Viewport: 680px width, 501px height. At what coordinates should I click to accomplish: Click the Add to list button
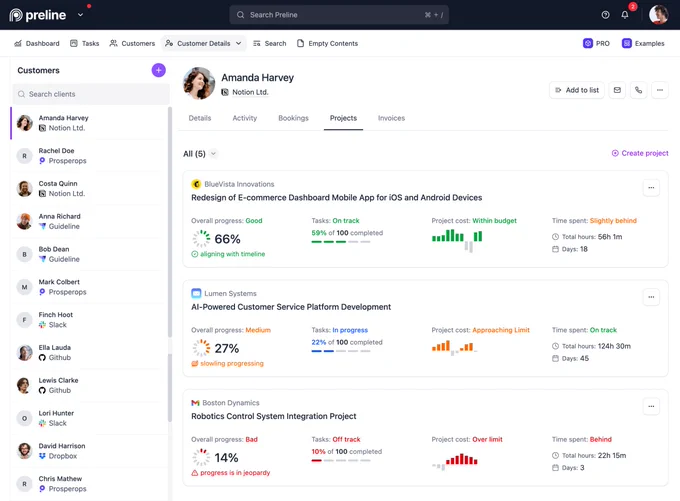tap(577, 90)
